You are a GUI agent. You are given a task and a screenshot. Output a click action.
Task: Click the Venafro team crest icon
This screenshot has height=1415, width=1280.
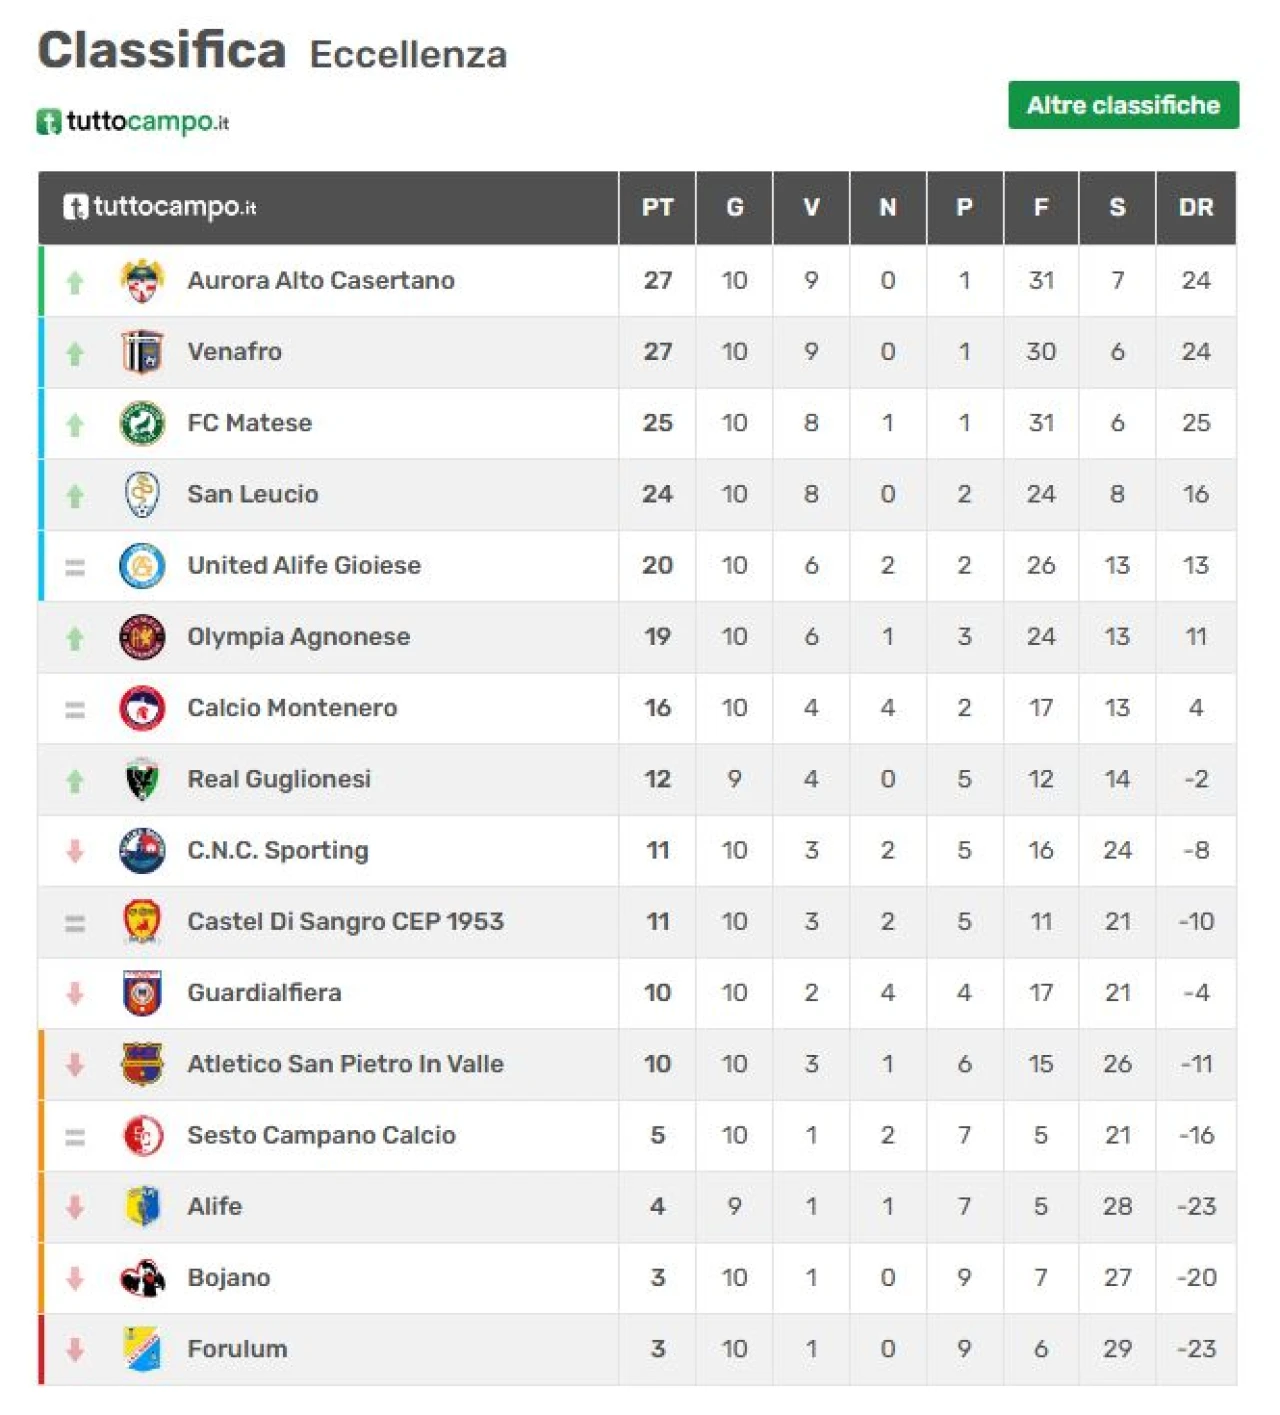[142, 352]
